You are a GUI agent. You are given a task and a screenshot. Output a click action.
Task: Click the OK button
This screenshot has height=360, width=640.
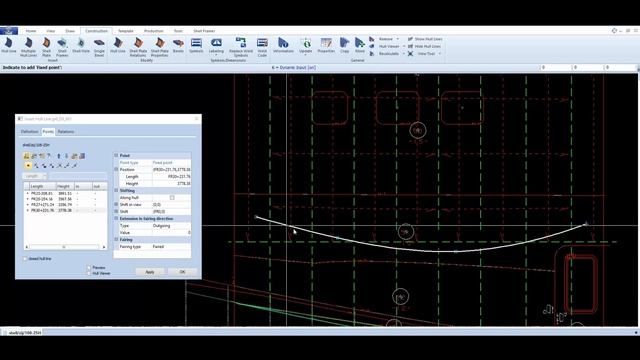[182, 272]
